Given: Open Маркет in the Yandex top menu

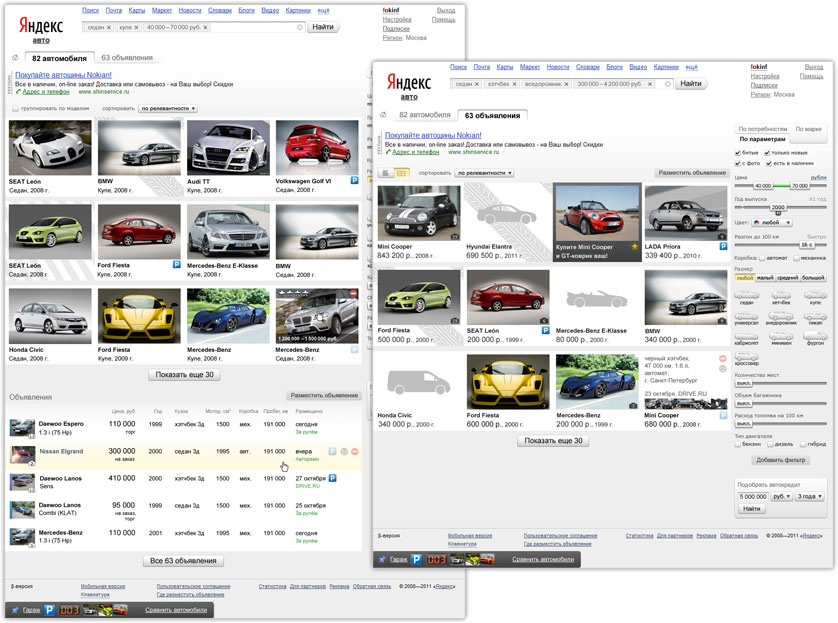Looking at the screenshot, I should click(x=529, y=66).
